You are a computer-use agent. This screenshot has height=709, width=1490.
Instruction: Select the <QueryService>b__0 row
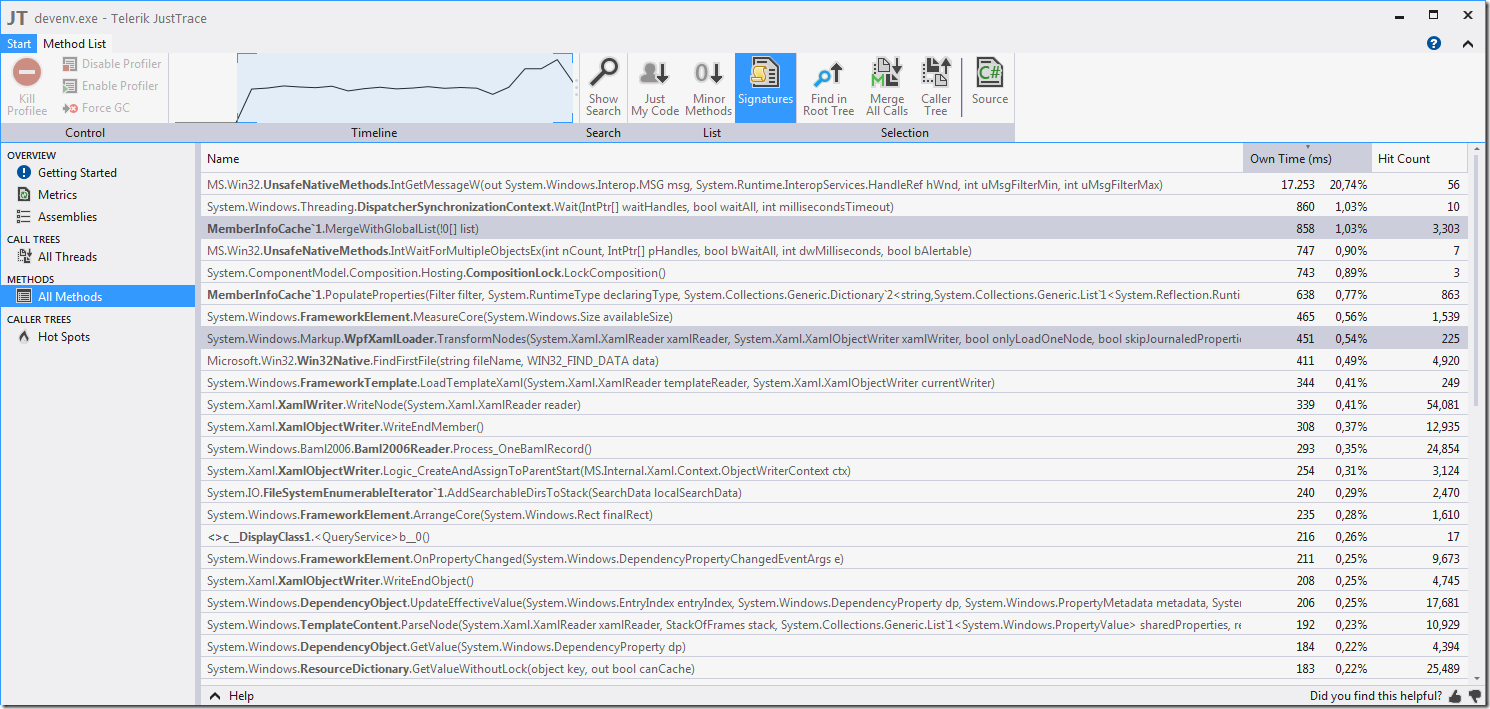(835, 537)
